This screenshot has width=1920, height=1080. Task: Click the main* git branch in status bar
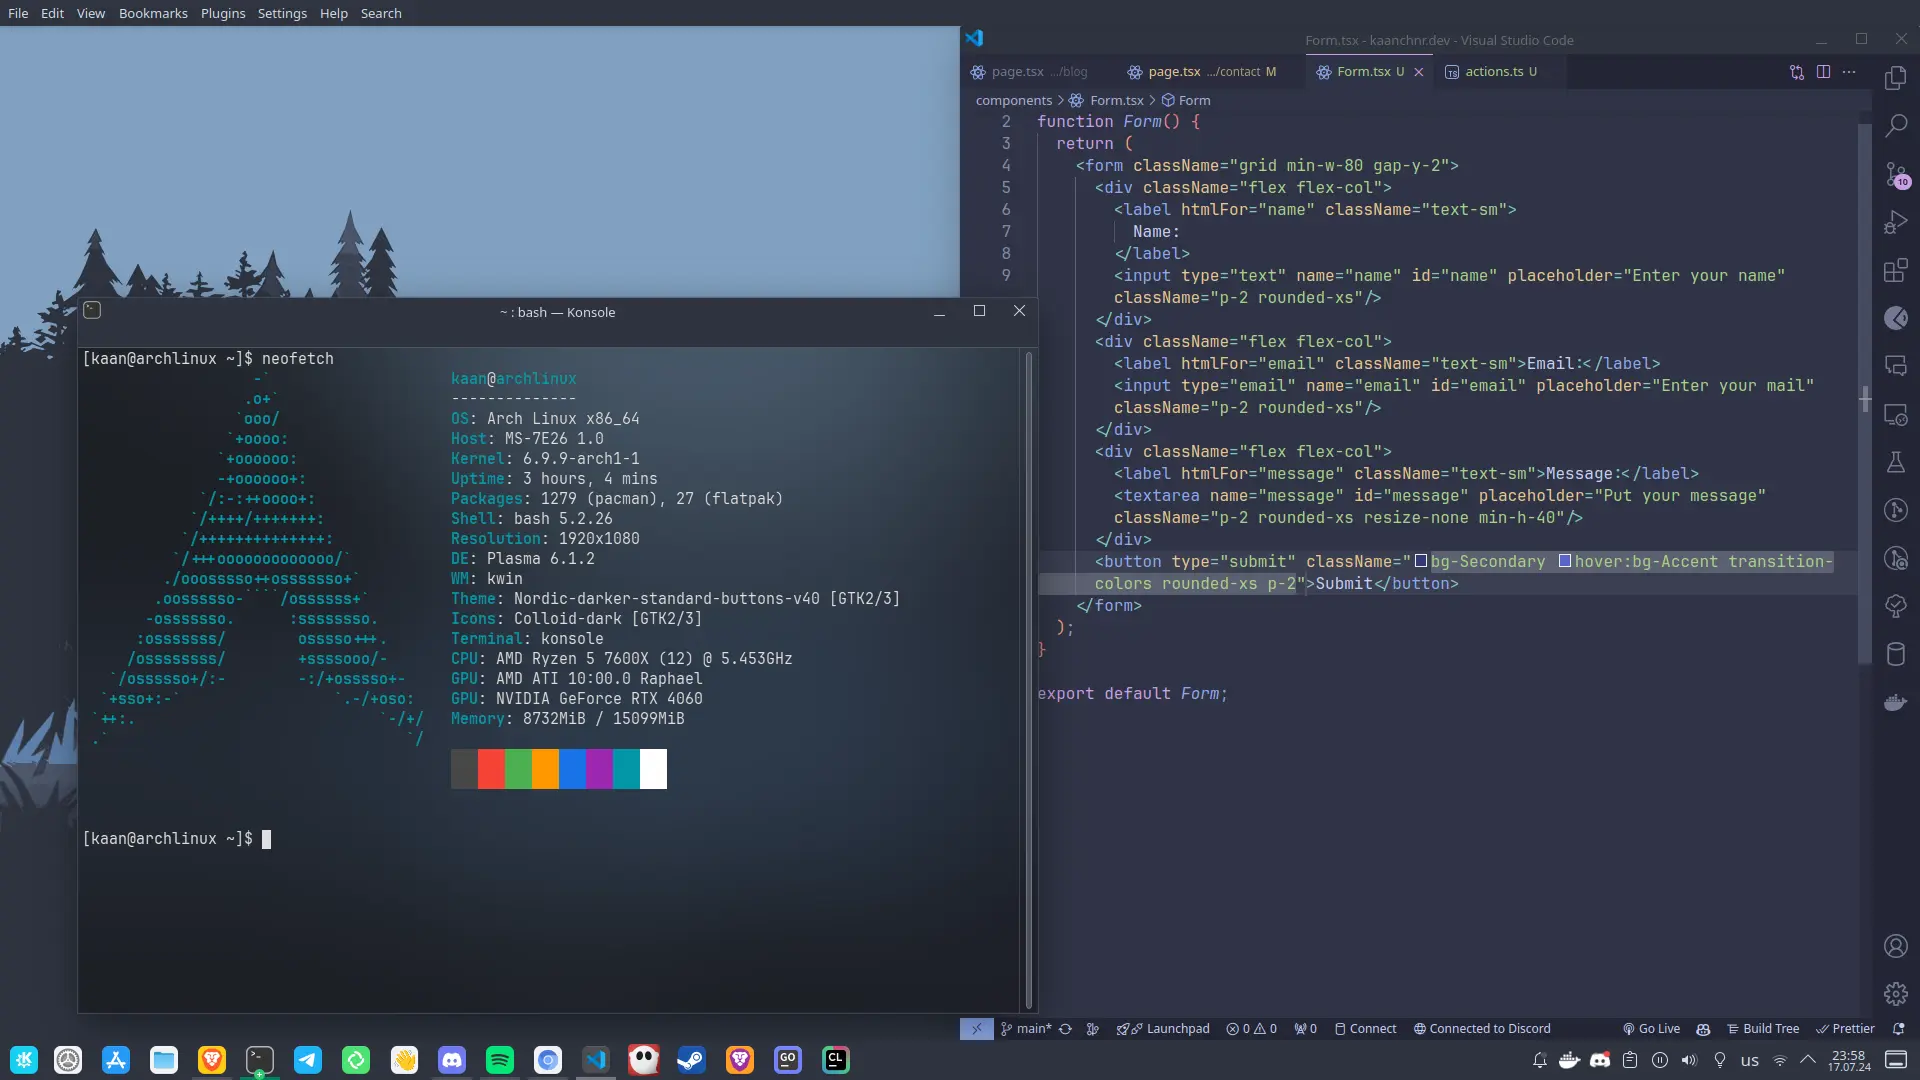pyautogui.click(x=1026, y=1029)
